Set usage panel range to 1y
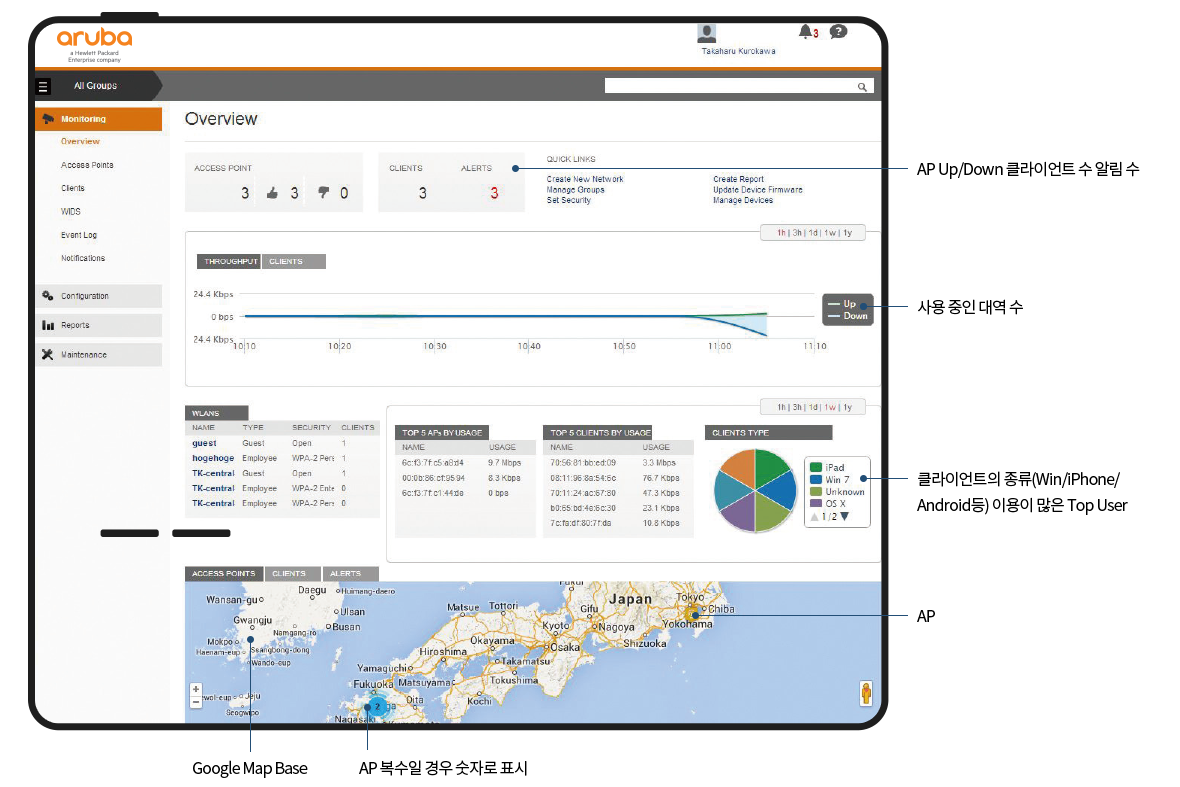1180x787 pixels. [x=847, y=407]
